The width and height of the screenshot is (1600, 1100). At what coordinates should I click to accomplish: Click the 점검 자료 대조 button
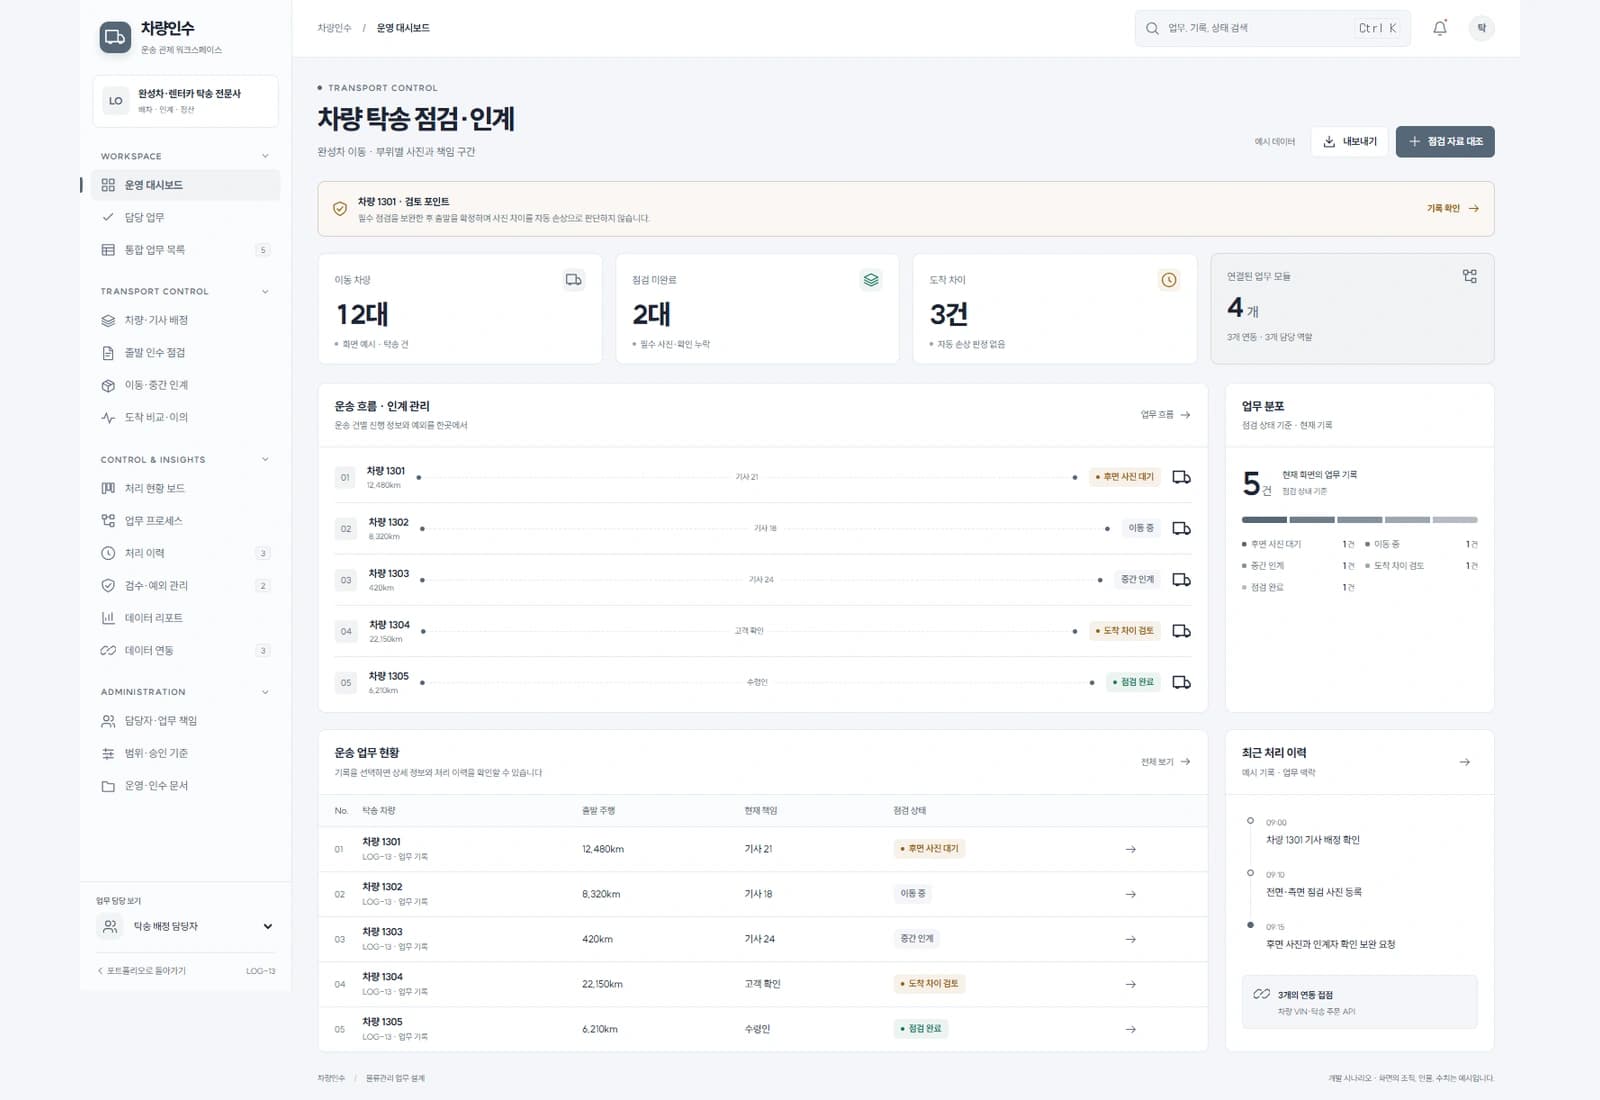click(x=1445, y=142)
